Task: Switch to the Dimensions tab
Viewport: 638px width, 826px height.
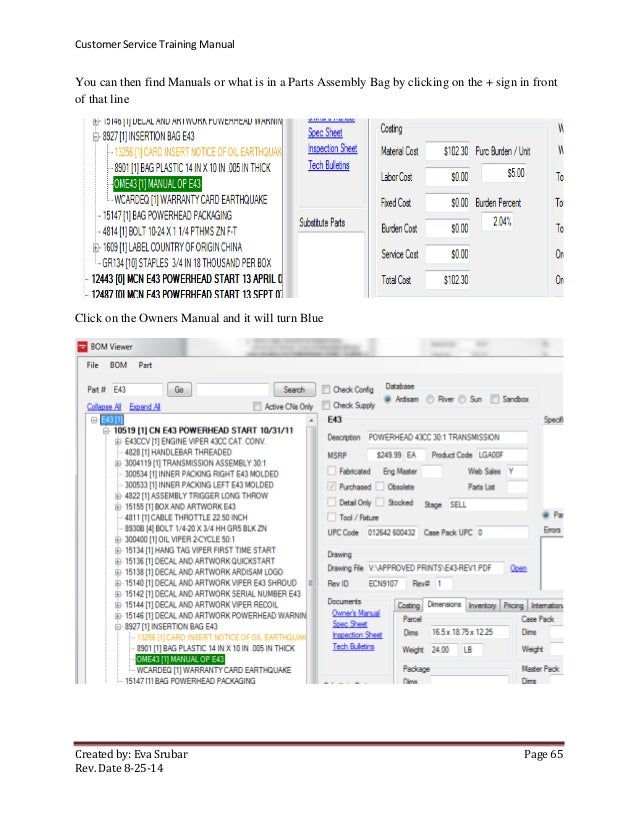Action: click(444, 605)
